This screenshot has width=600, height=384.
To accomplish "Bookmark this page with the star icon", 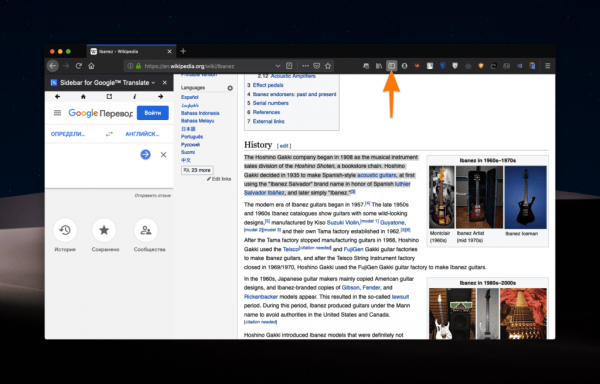I will point(328,66).
